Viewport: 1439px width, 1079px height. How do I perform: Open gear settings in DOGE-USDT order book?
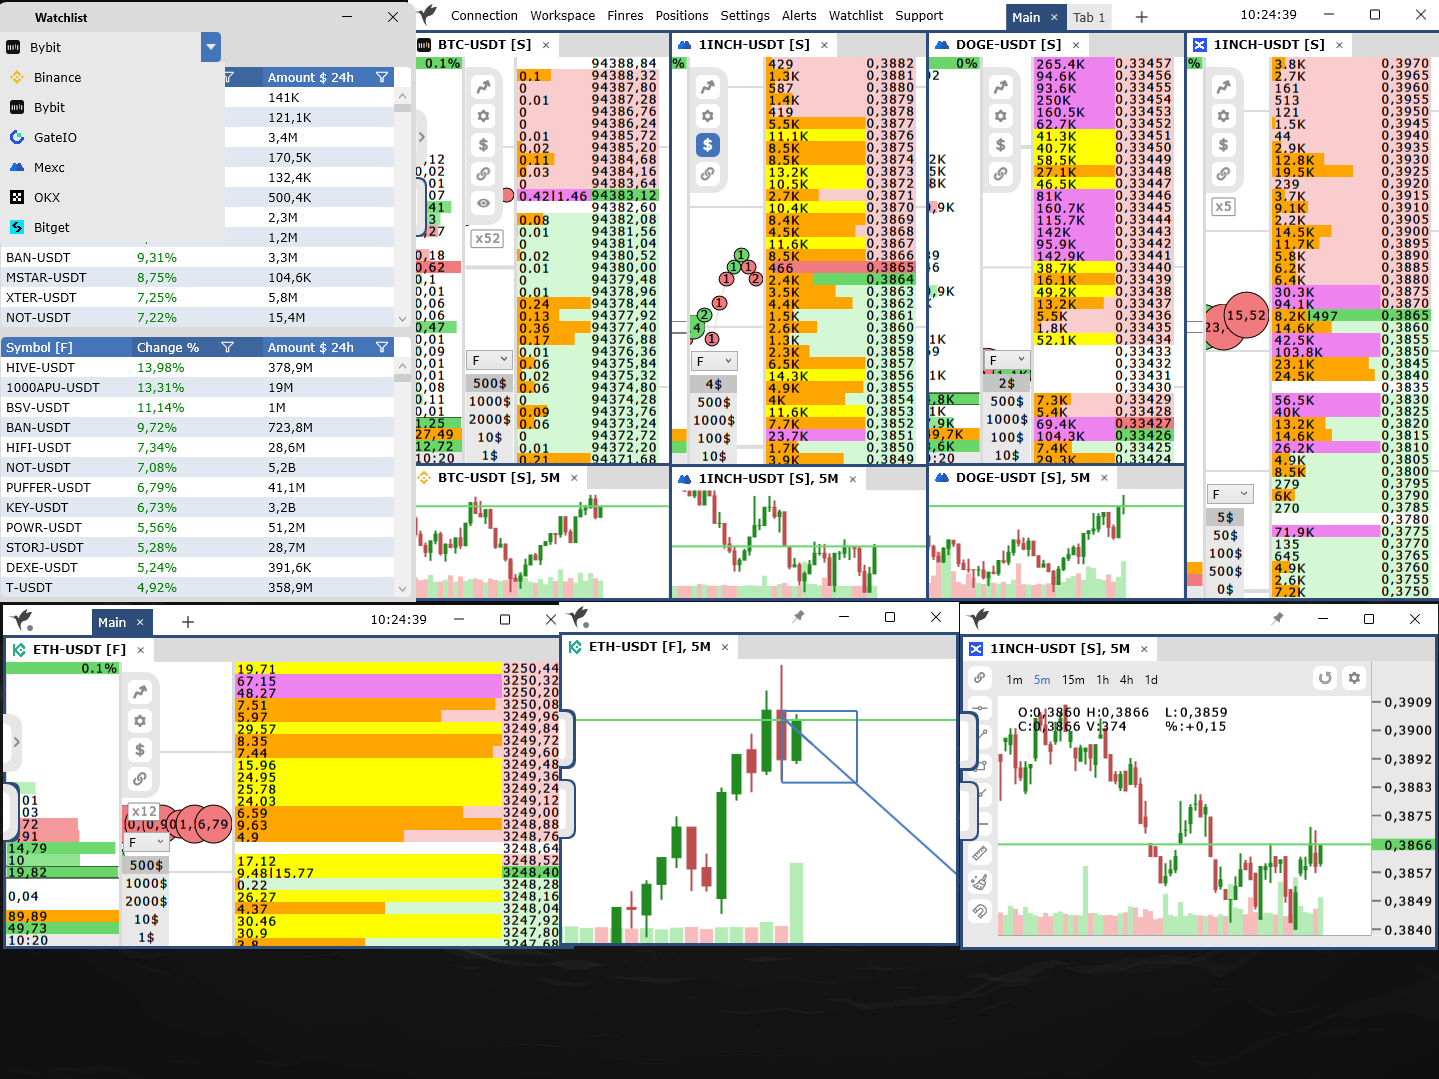click(x=1001, y=116)
